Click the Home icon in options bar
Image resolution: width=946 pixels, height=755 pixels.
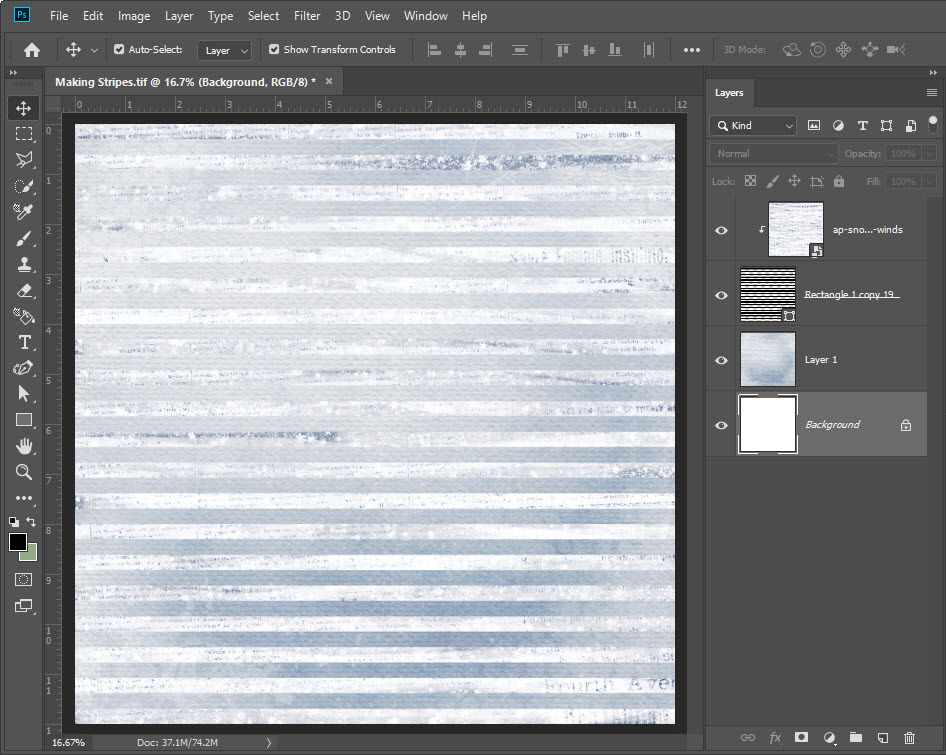32,49
